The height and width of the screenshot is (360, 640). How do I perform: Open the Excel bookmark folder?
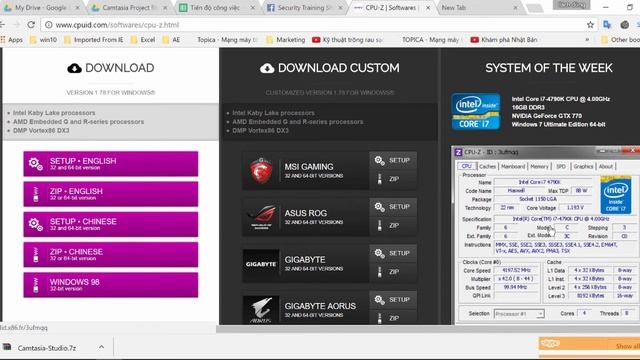[x=143, y=40]
